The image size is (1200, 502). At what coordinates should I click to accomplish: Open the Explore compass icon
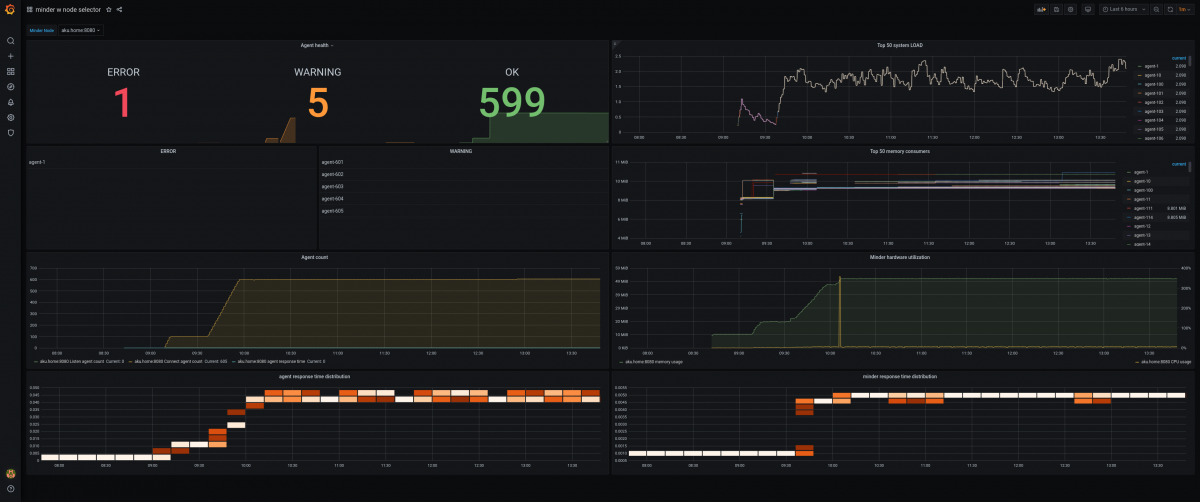point(10,86)
